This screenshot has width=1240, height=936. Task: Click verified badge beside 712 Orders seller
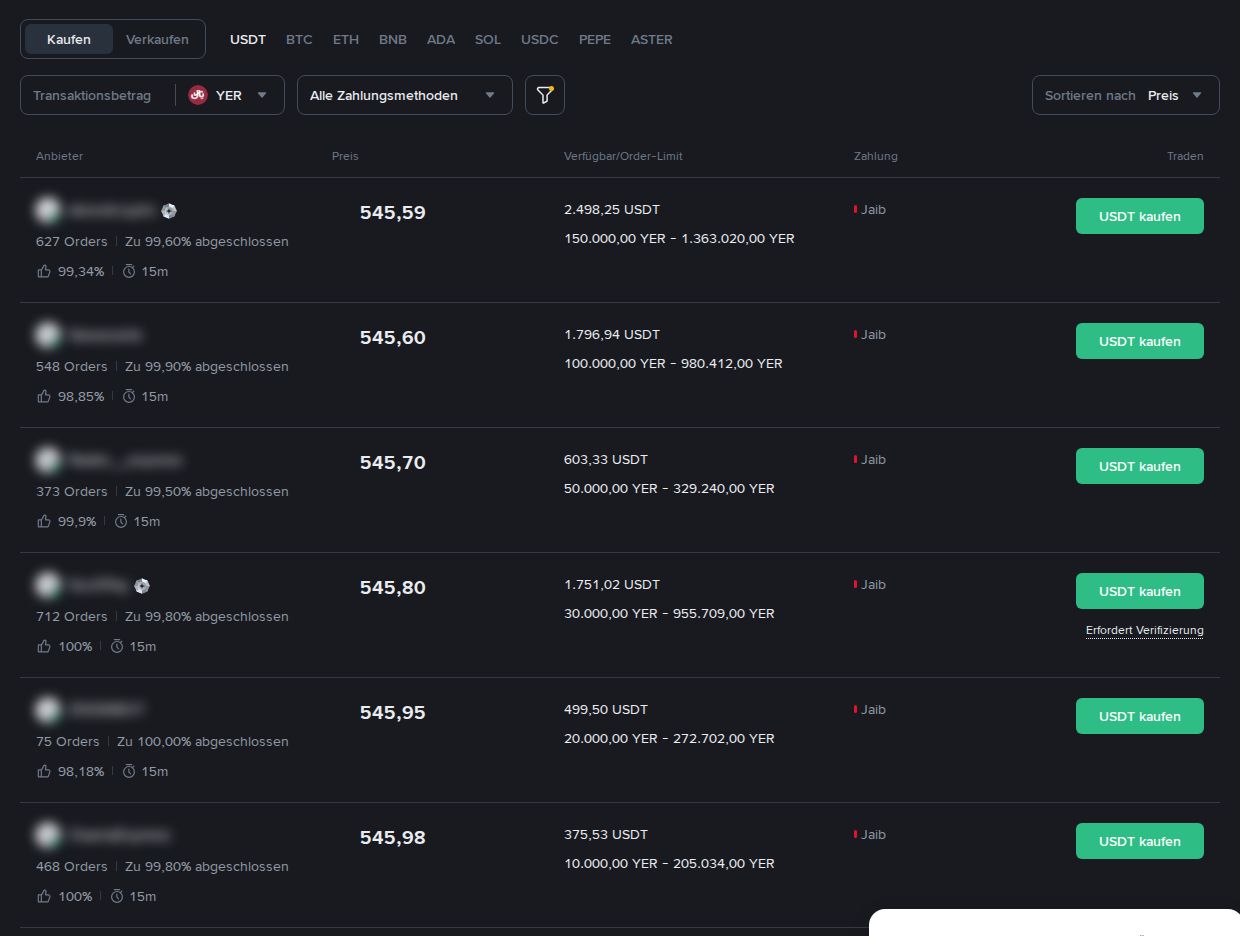[142, 585]
